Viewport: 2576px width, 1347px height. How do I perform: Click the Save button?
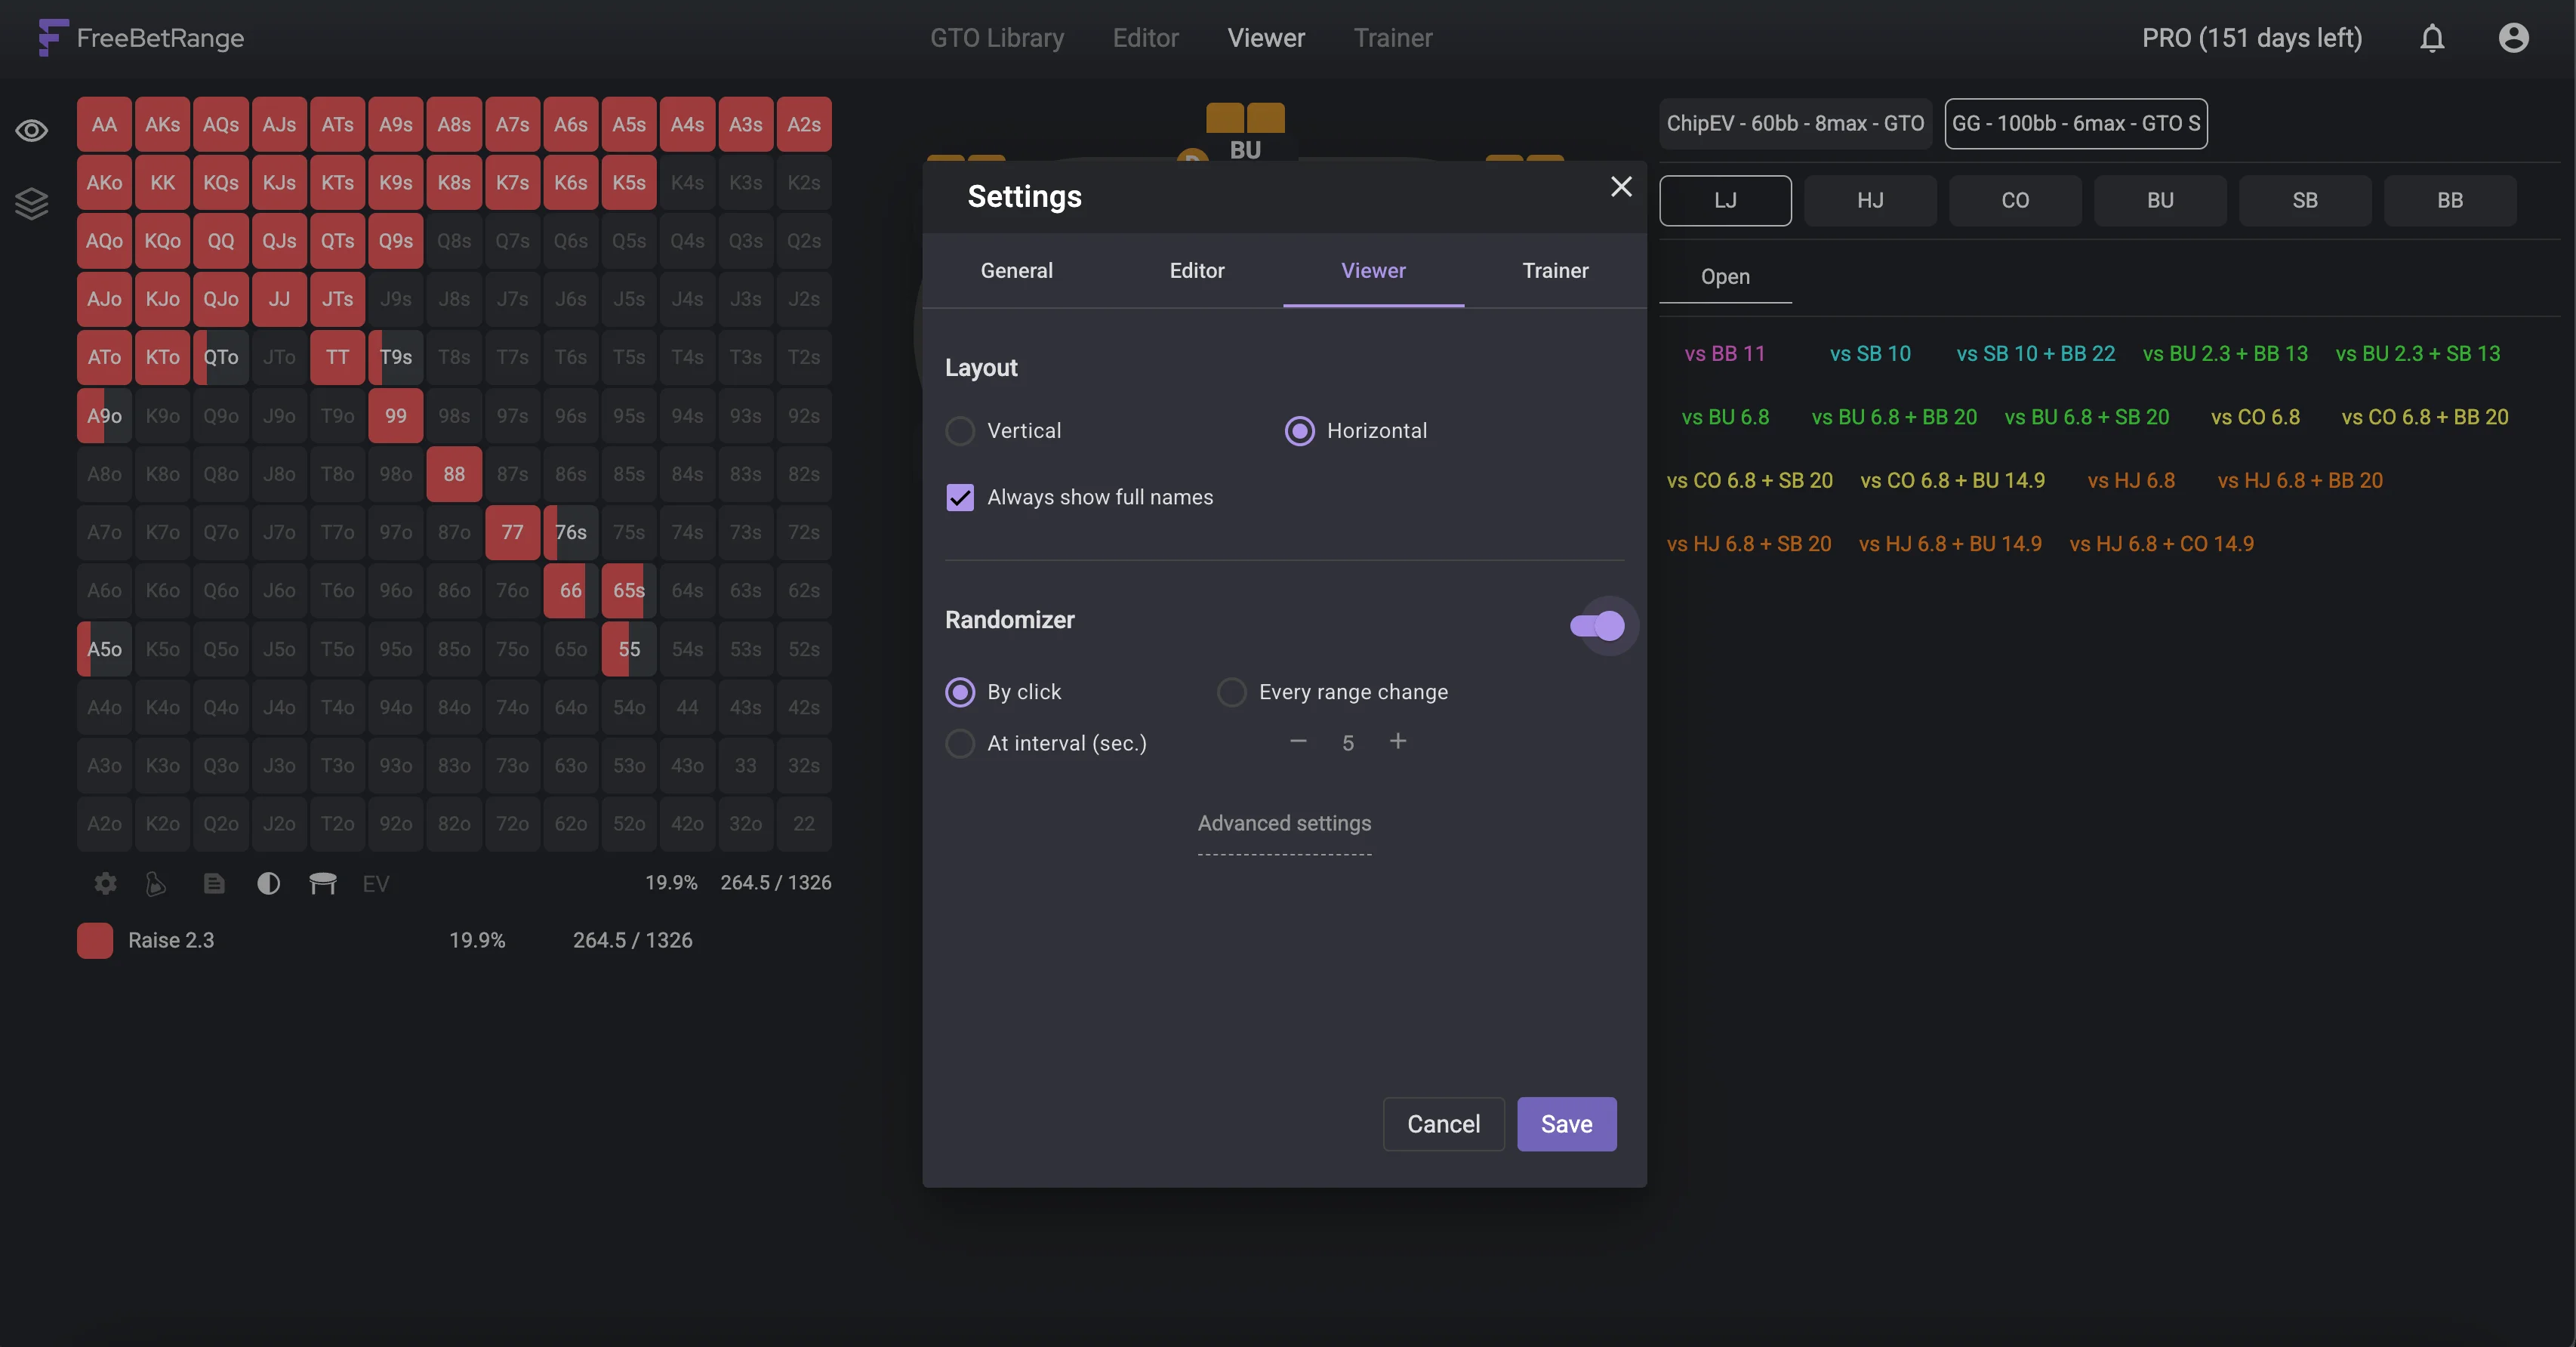point(1566,1124)
